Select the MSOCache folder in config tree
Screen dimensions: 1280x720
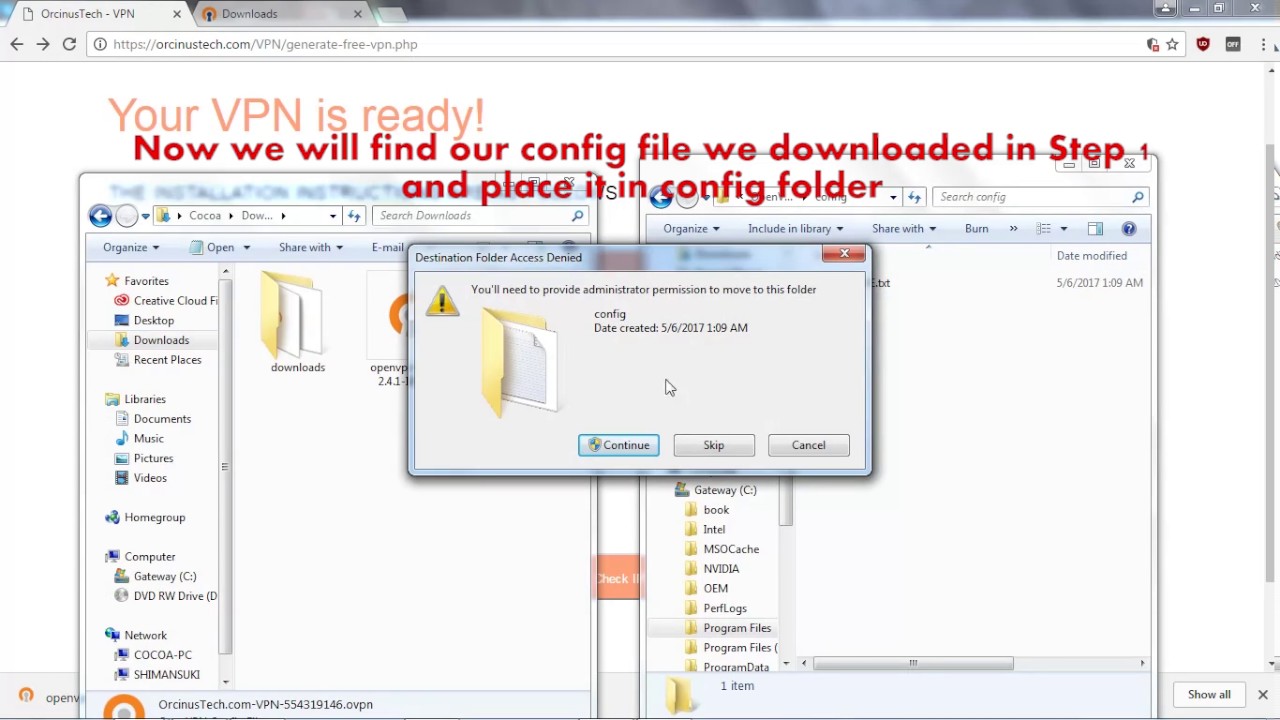point(731,549)
